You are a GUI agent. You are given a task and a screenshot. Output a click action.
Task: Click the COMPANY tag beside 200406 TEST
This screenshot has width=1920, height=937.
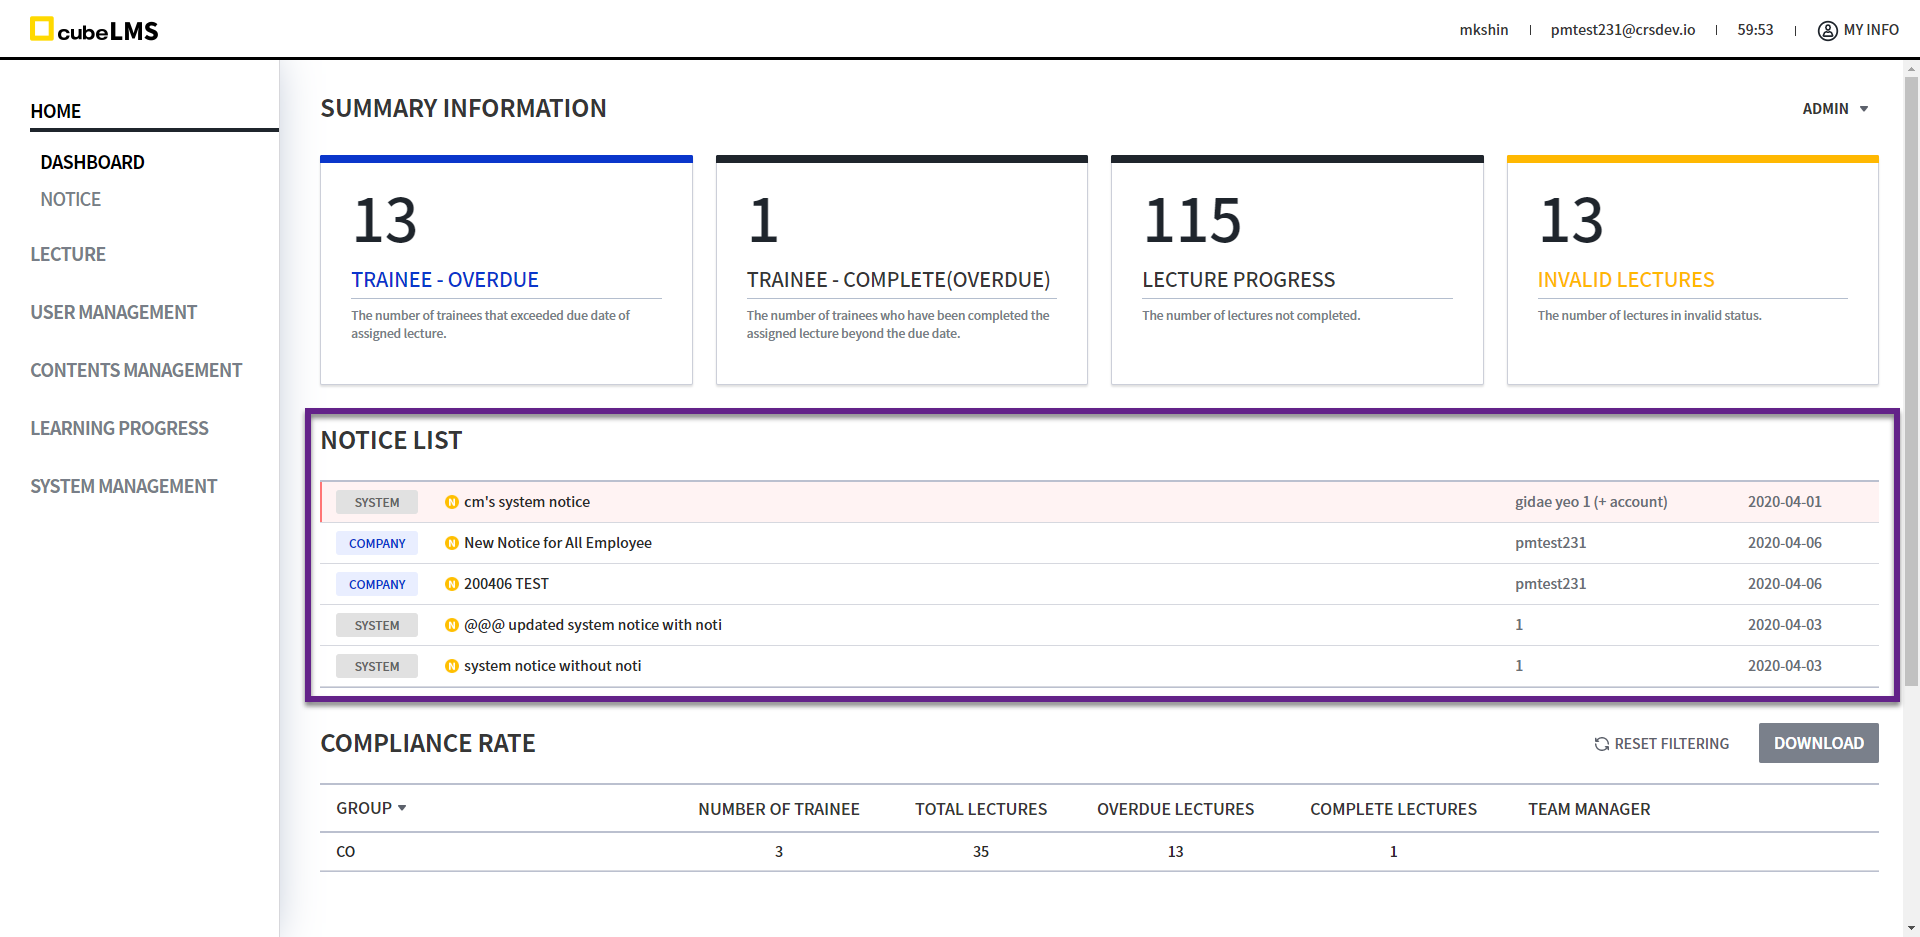(x=377, y=584)
